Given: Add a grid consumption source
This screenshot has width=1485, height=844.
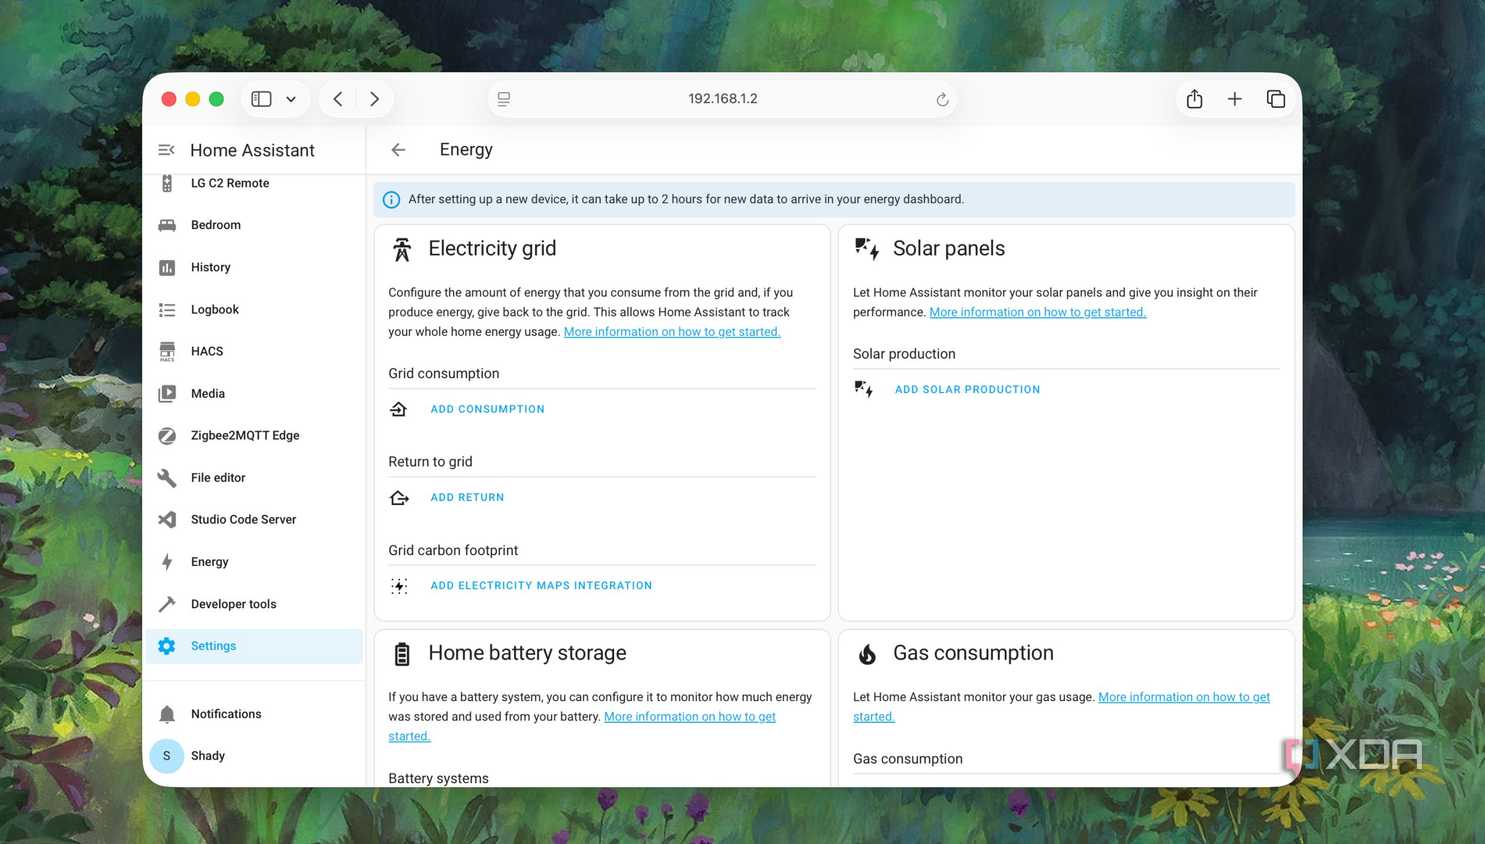Looking at the screenshot, I should 487,409.
